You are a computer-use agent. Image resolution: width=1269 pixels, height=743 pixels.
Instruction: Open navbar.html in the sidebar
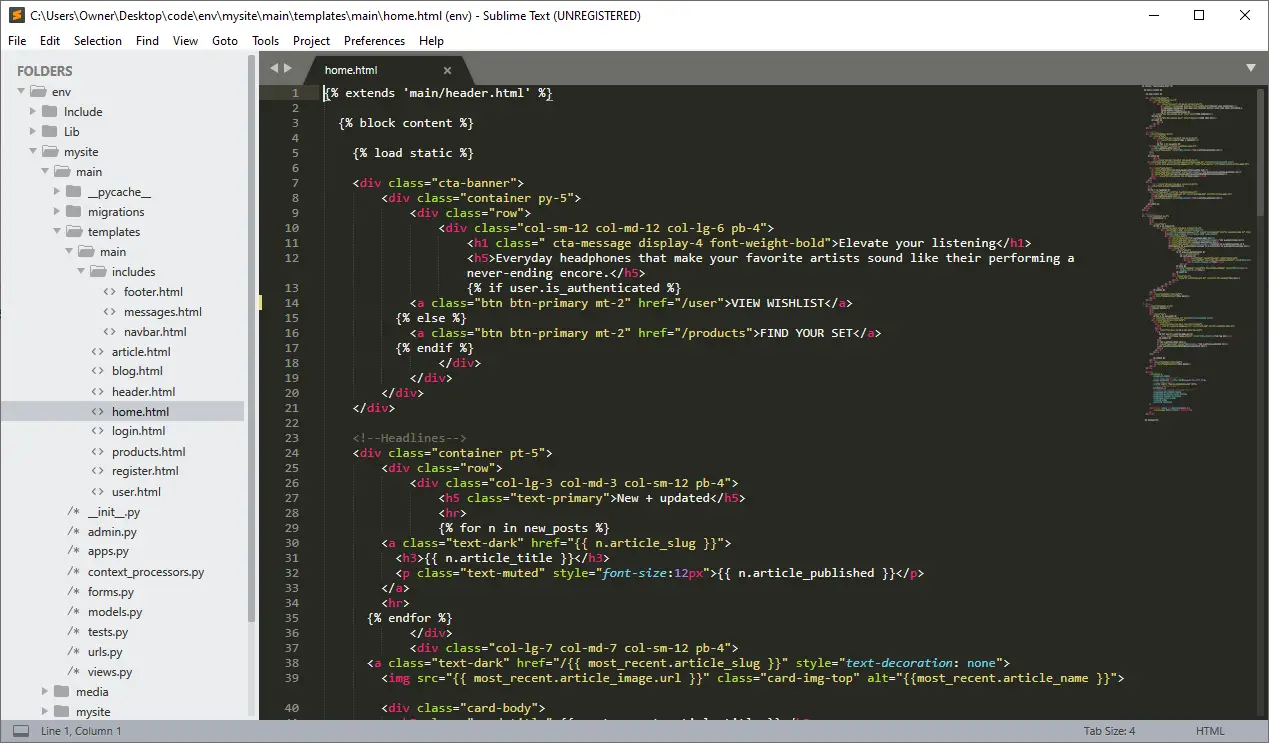(155, 332)
